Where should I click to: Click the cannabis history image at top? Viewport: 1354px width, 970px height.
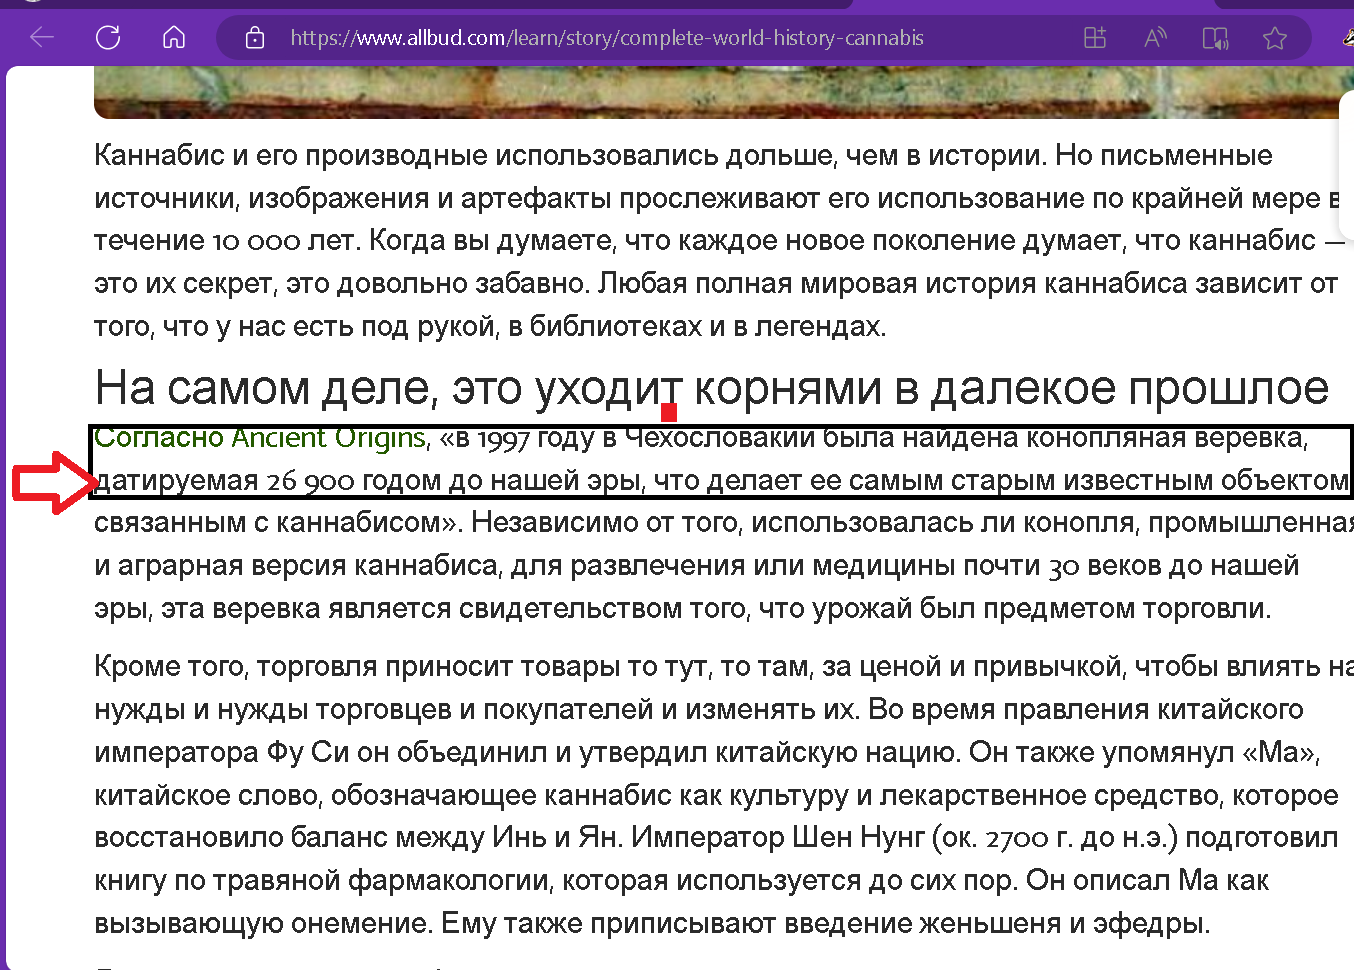pyautogui.click(x=716, y=93)
